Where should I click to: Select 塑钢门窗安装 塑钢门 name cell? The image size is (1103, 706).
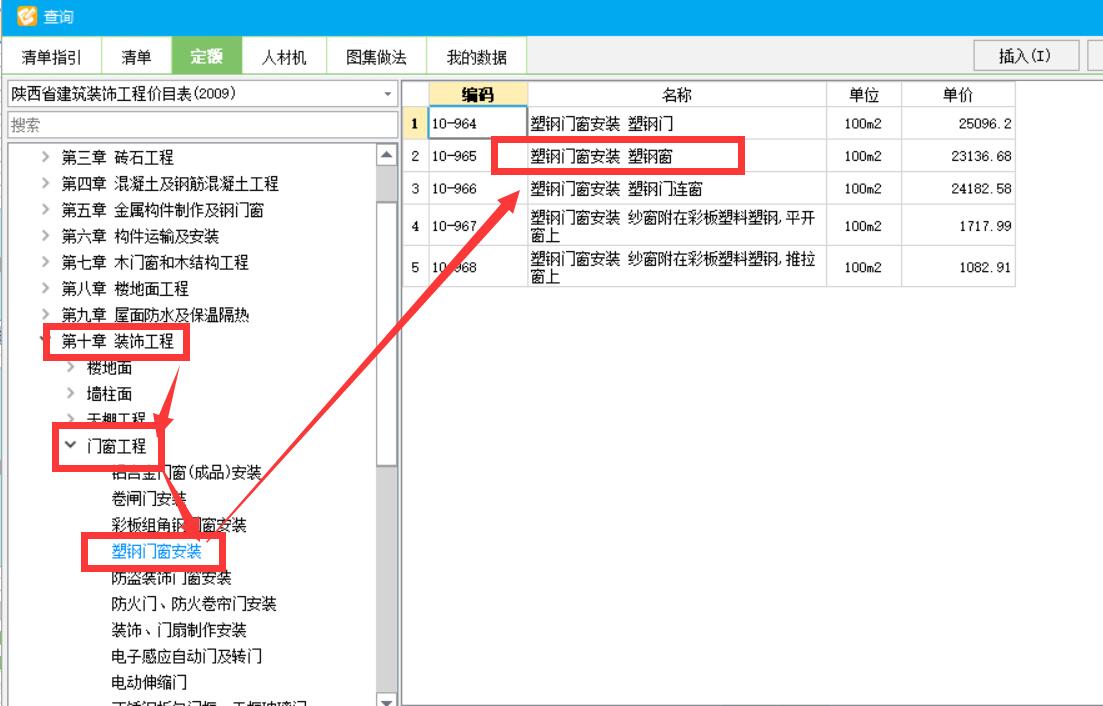tap(677, 123)
